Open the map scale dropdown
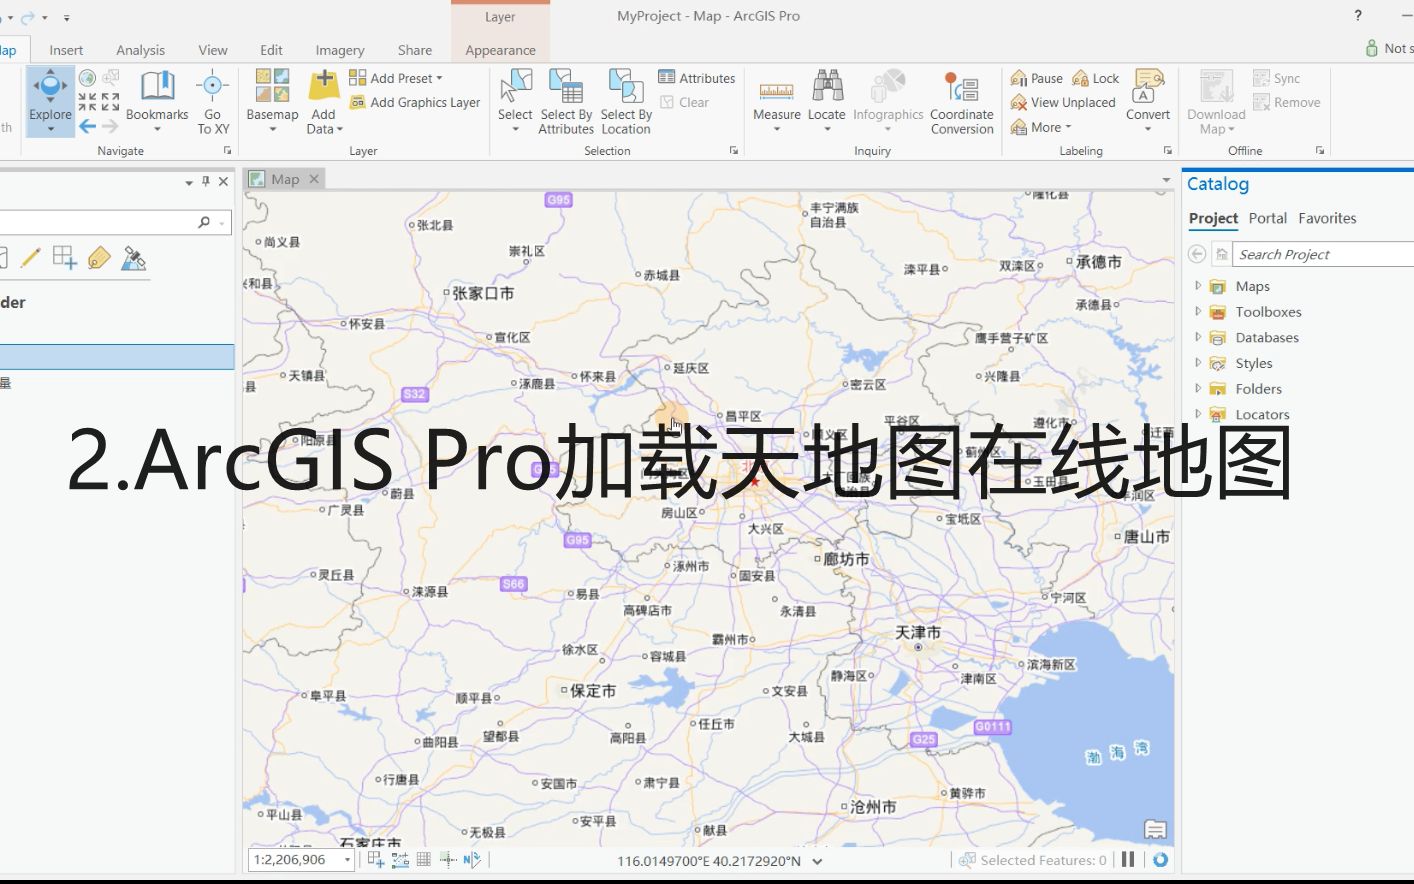Viewport: 1414px width, 884px height. point(347,859)
